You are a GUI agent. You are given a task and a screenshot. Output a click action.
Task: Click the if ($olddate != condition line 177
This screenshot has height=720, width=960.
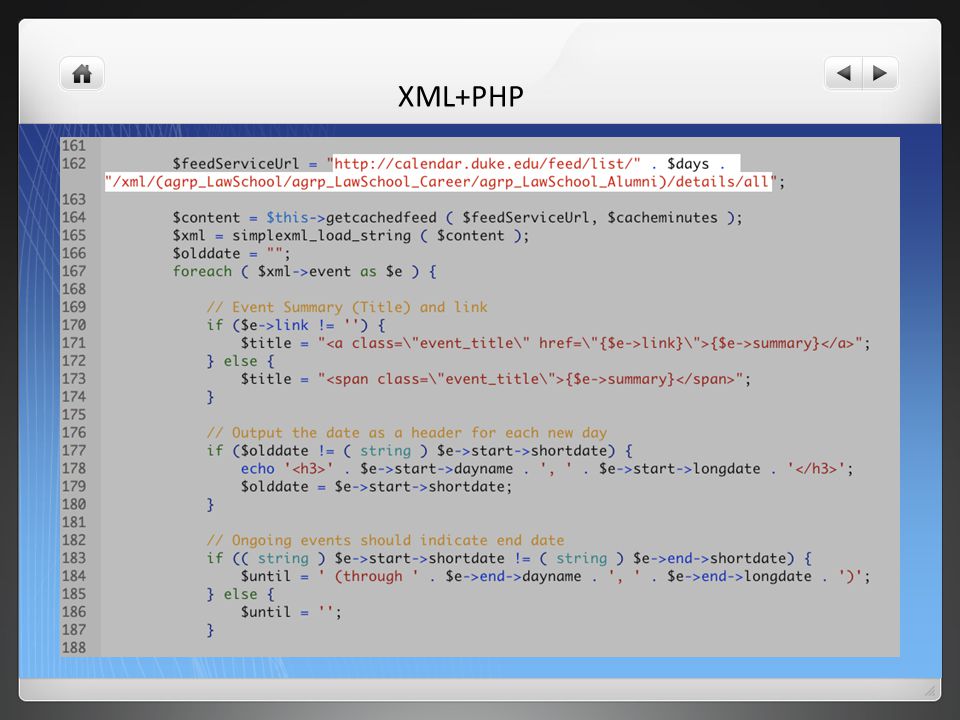(x=419, y=451)
